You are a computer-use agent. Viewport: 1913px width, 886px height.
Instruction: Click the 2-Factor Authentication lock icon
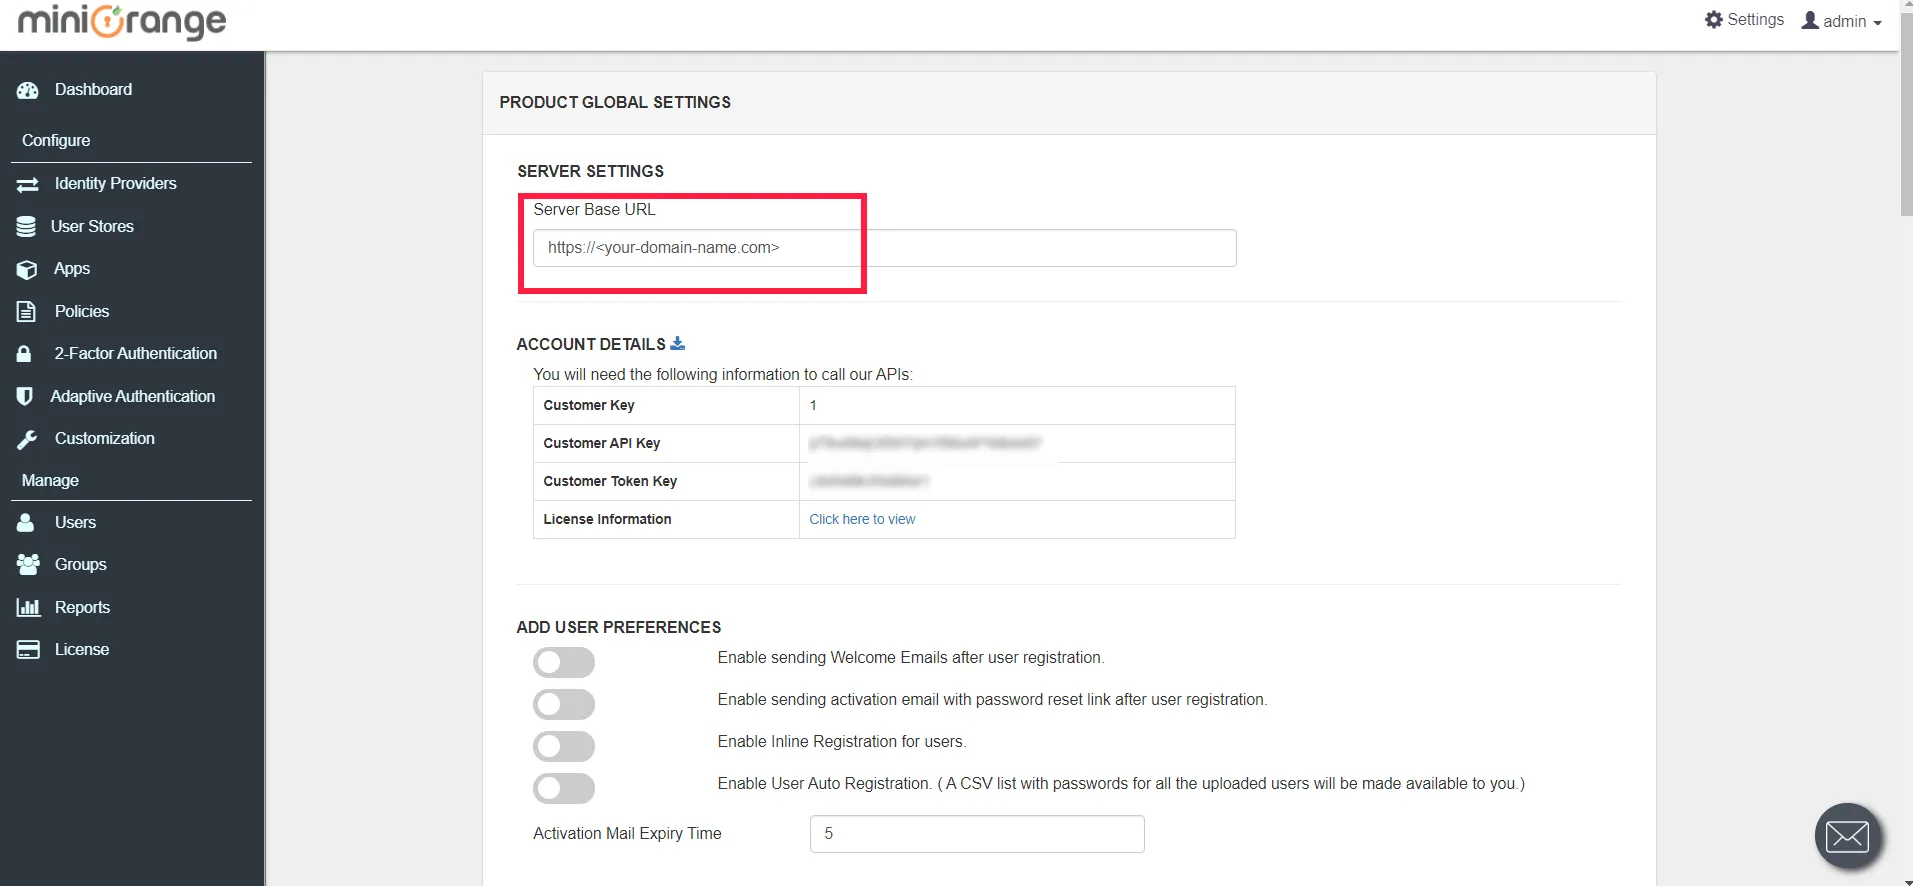24,354
